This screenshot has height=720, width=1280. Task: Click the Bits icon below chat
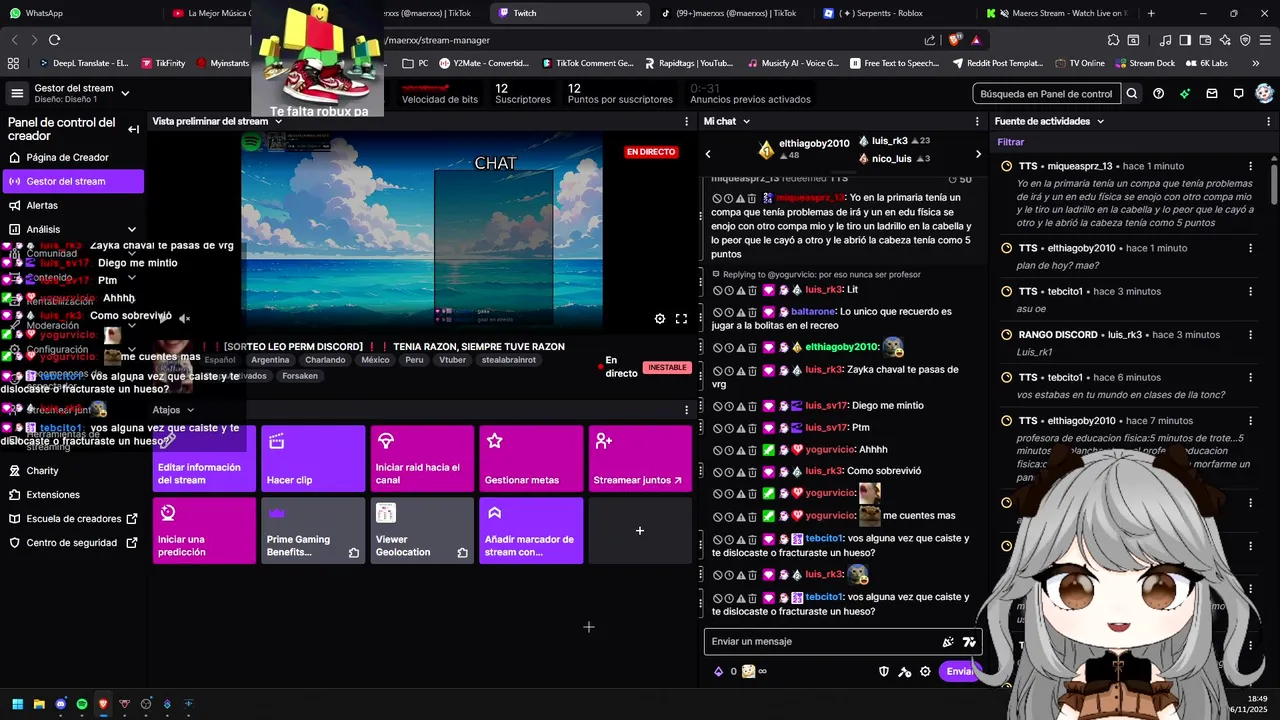[x=718, y=672]
